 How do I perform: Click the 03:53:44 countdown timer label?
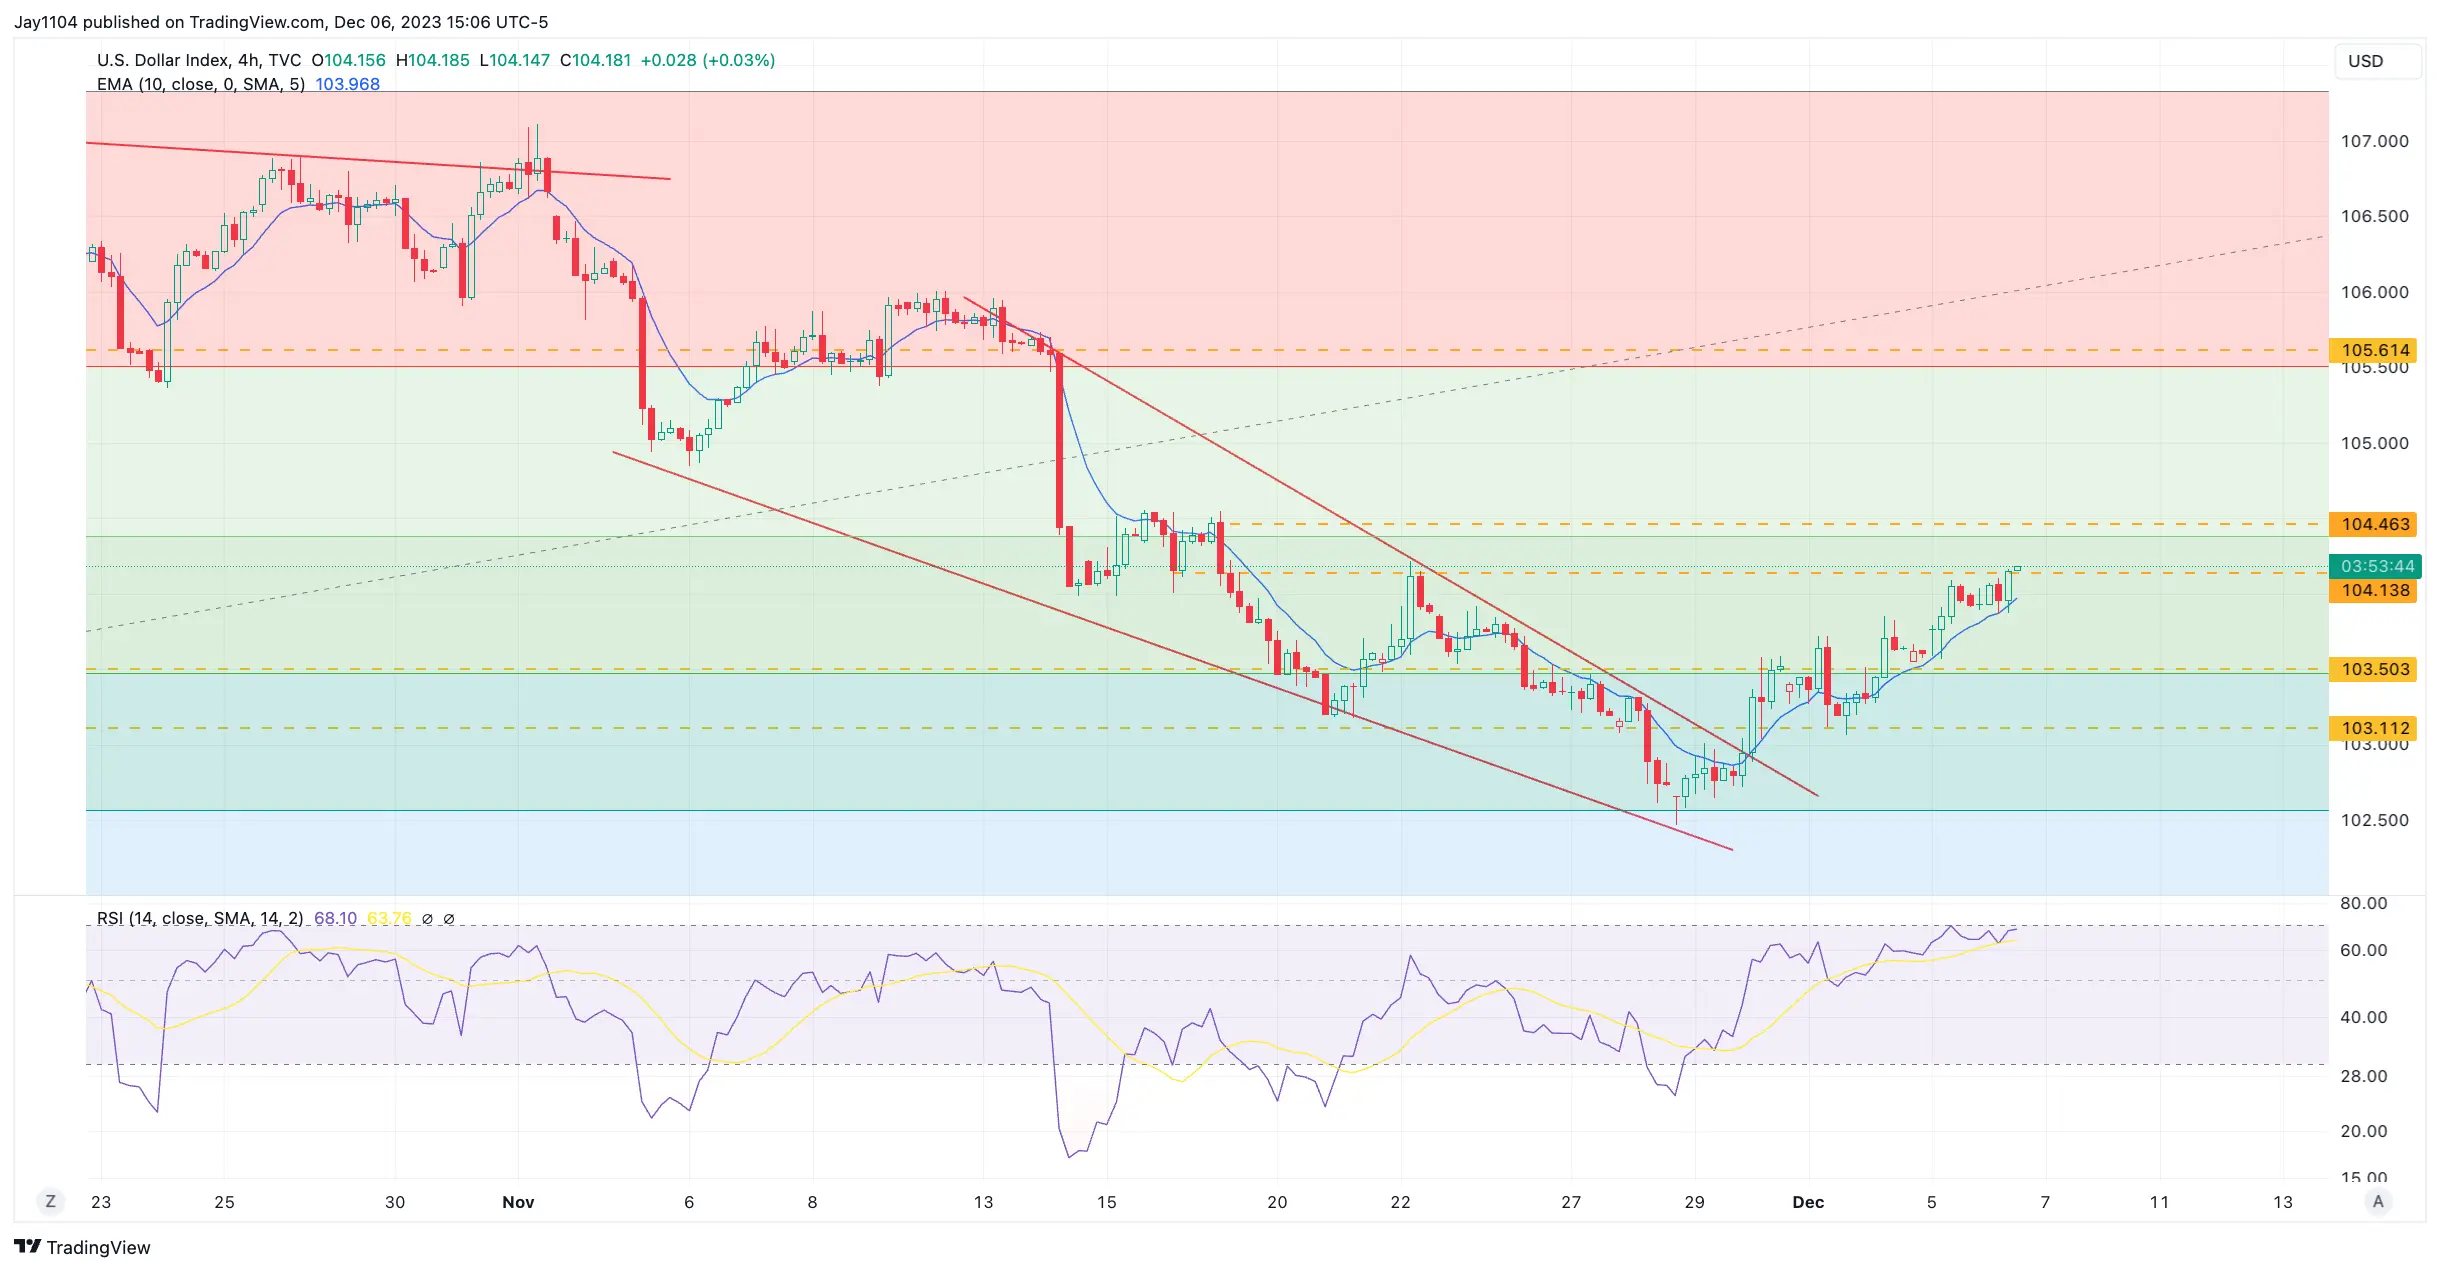(2375, 566)
